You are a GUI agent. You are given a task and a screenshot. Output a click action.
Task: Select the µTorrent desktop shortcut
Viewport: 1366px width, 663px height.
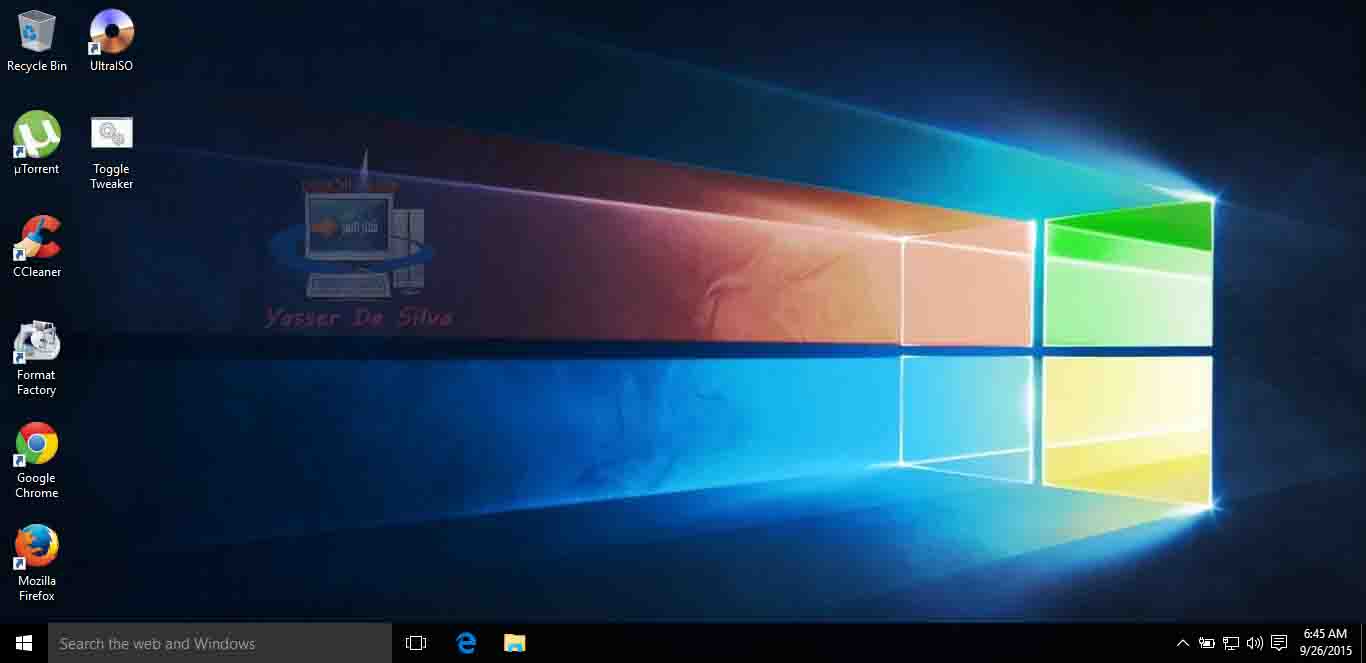coord(37,143)
